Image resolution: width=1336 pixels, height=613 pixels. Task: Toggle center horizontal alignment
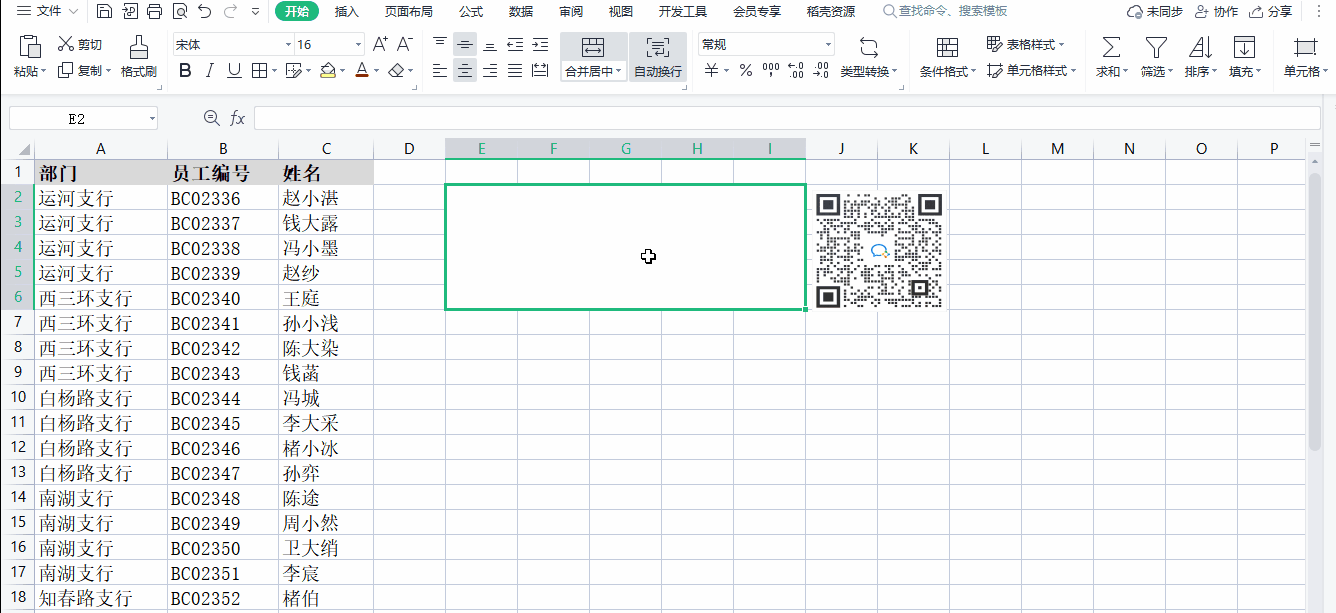465,70
